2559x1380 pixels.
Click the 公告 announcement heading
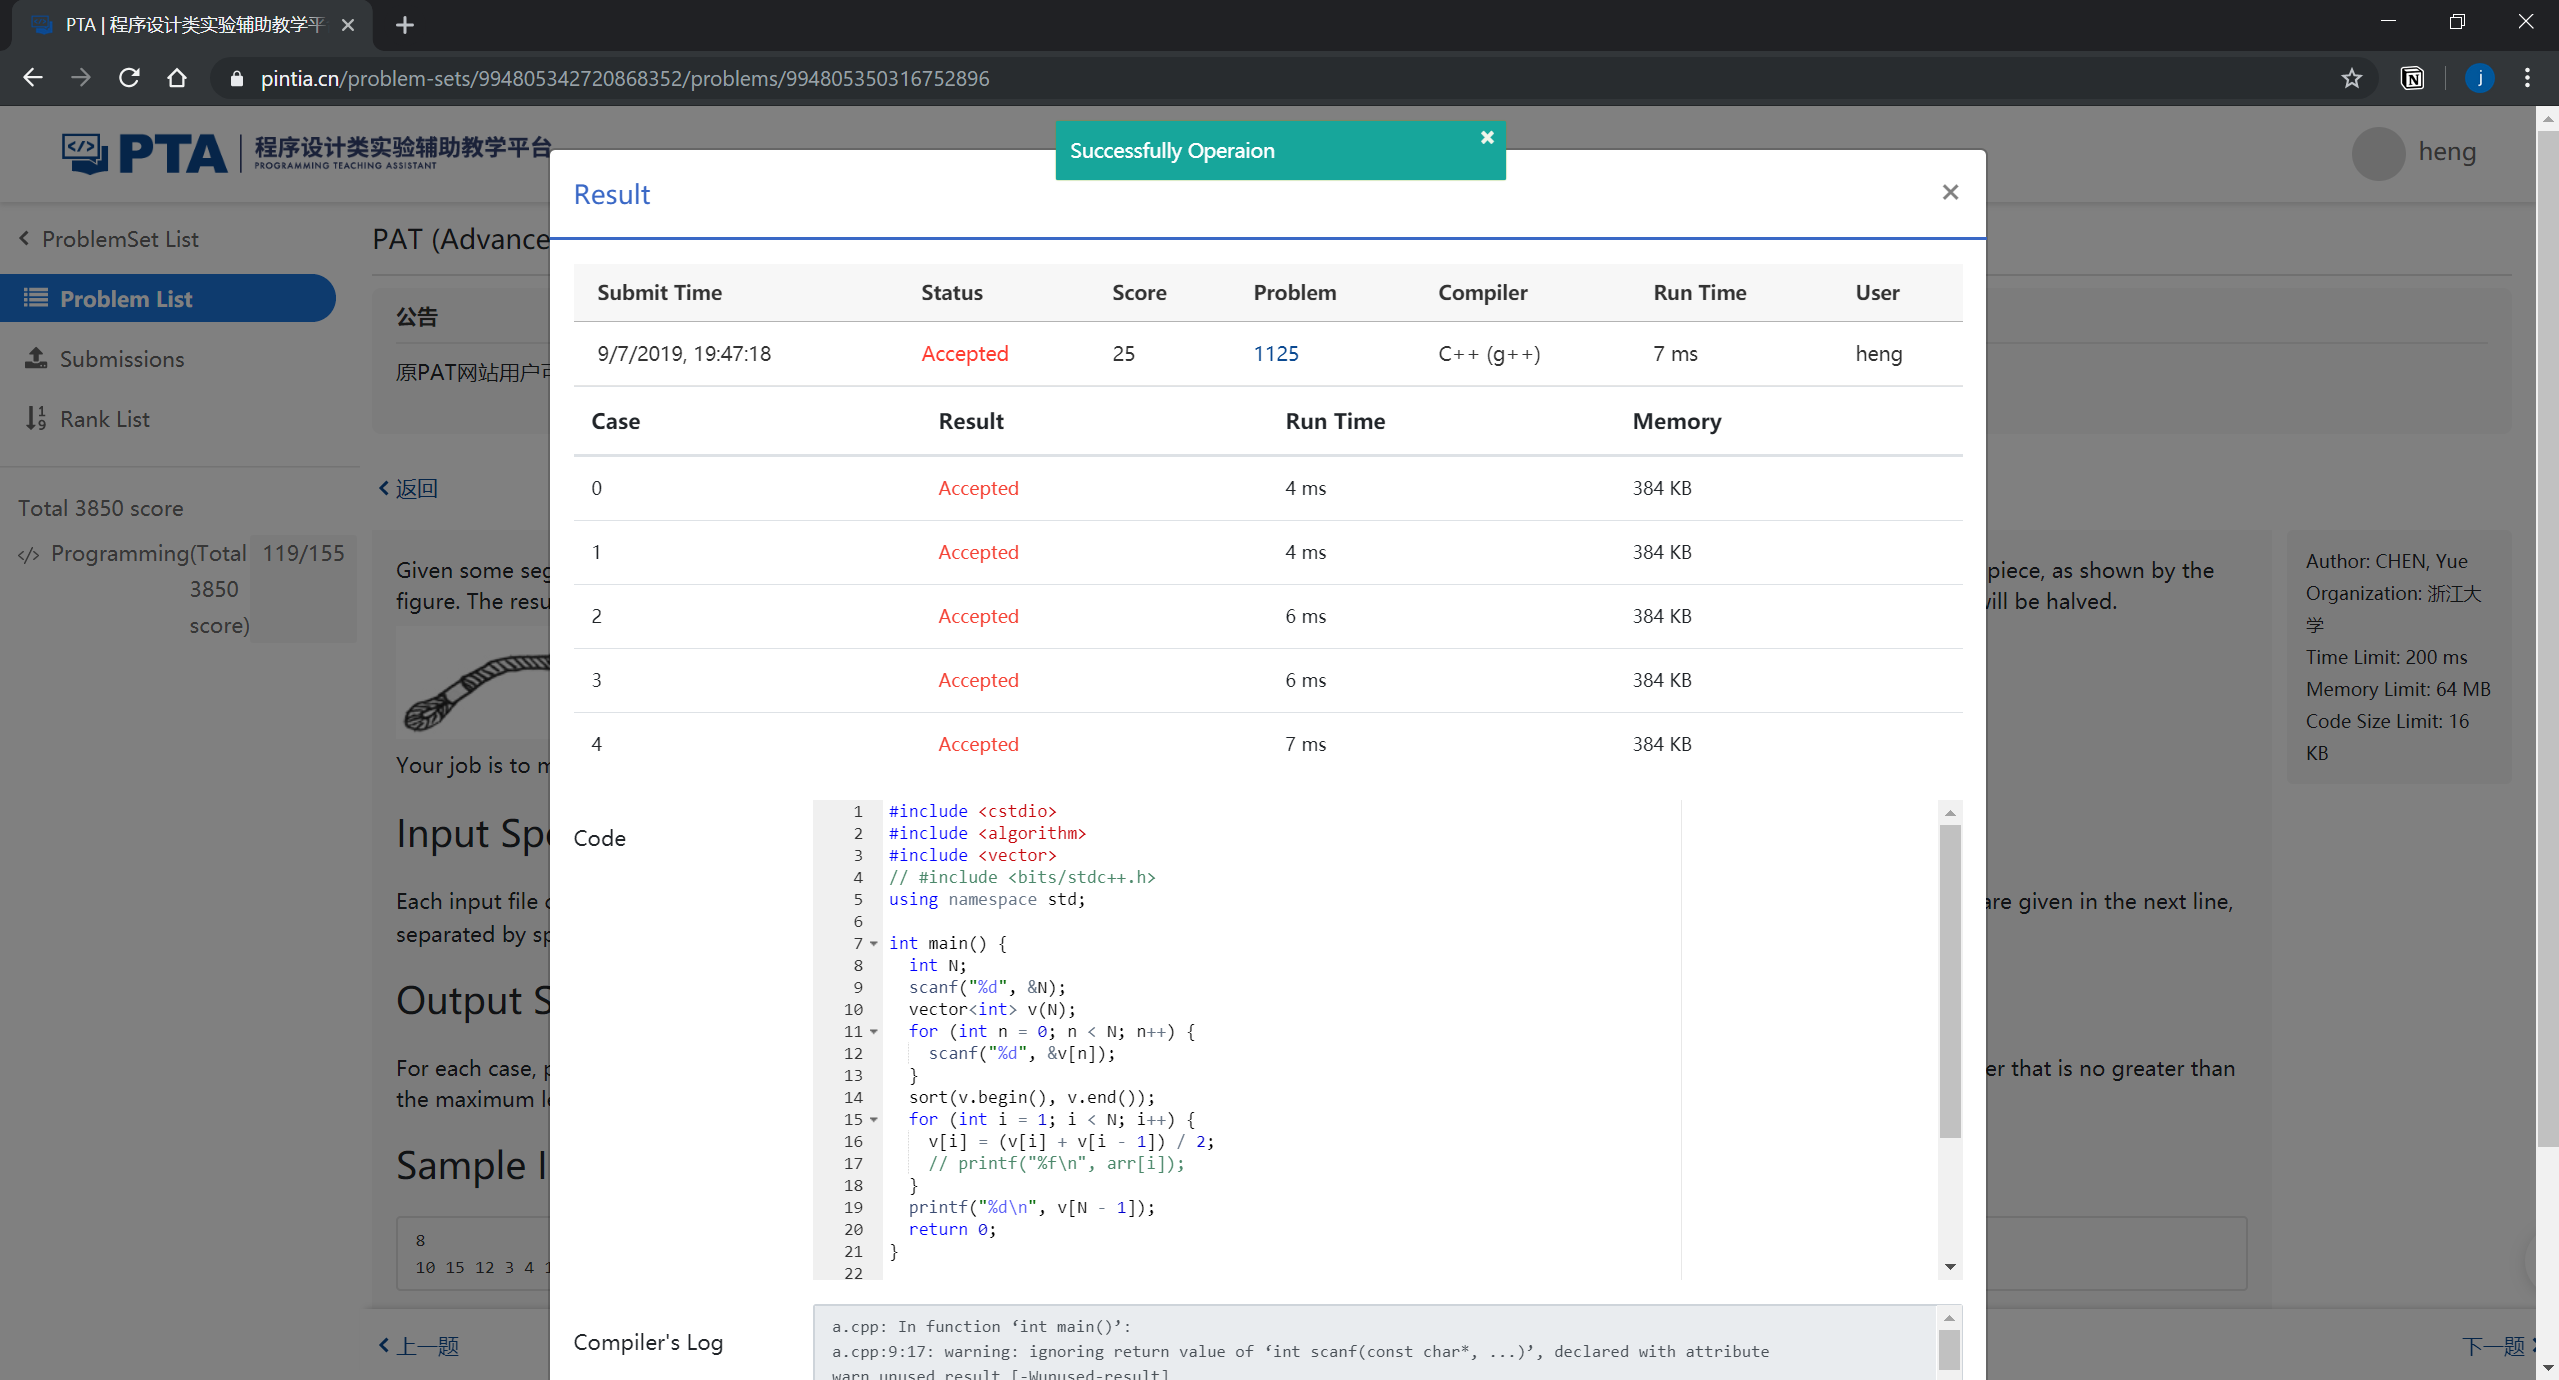(x=416, y=317)
